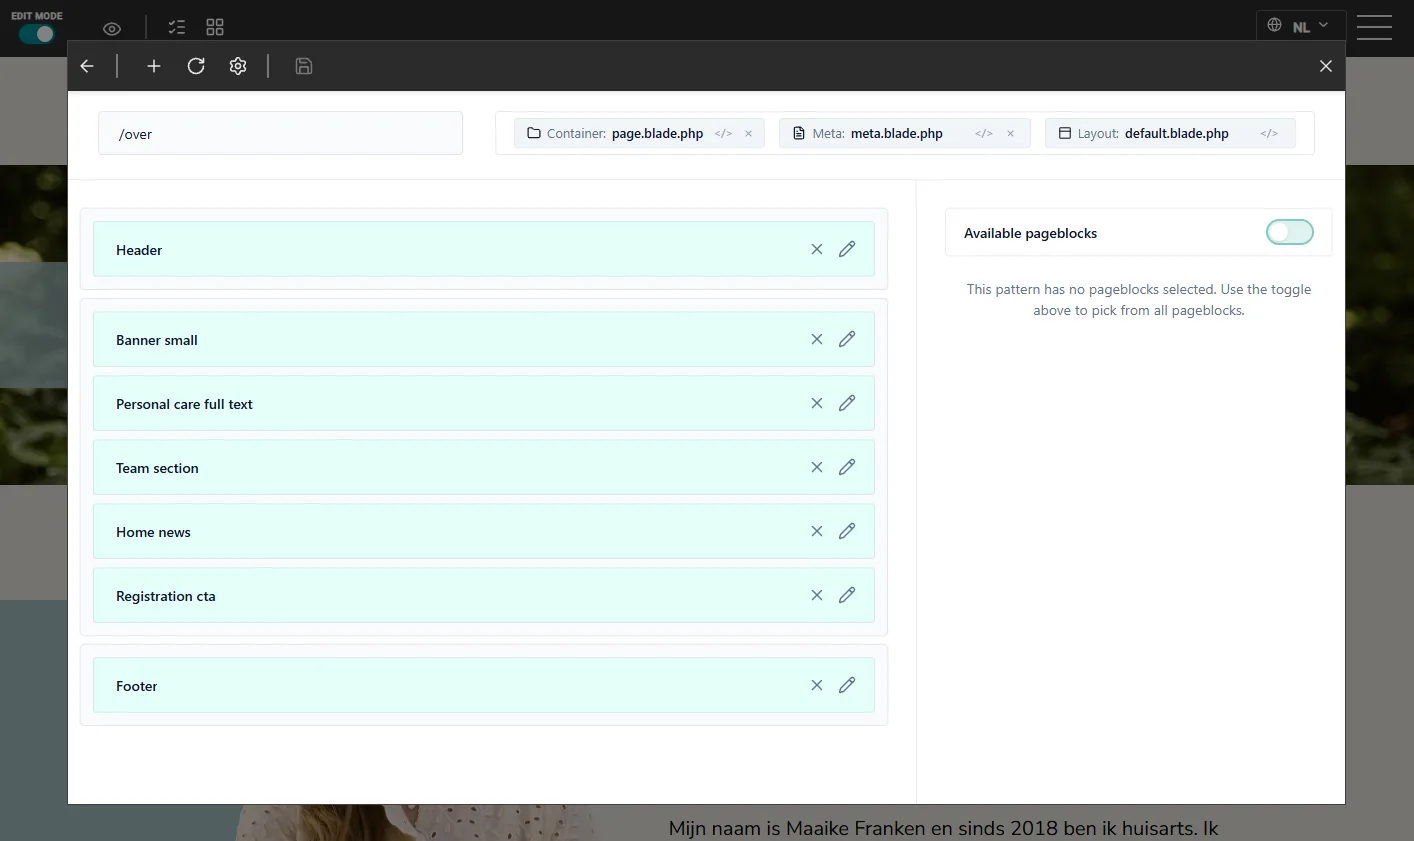Viewport: 1414px width, 841px height.
Task: Click the /over path input field
Action: [280, 133]
